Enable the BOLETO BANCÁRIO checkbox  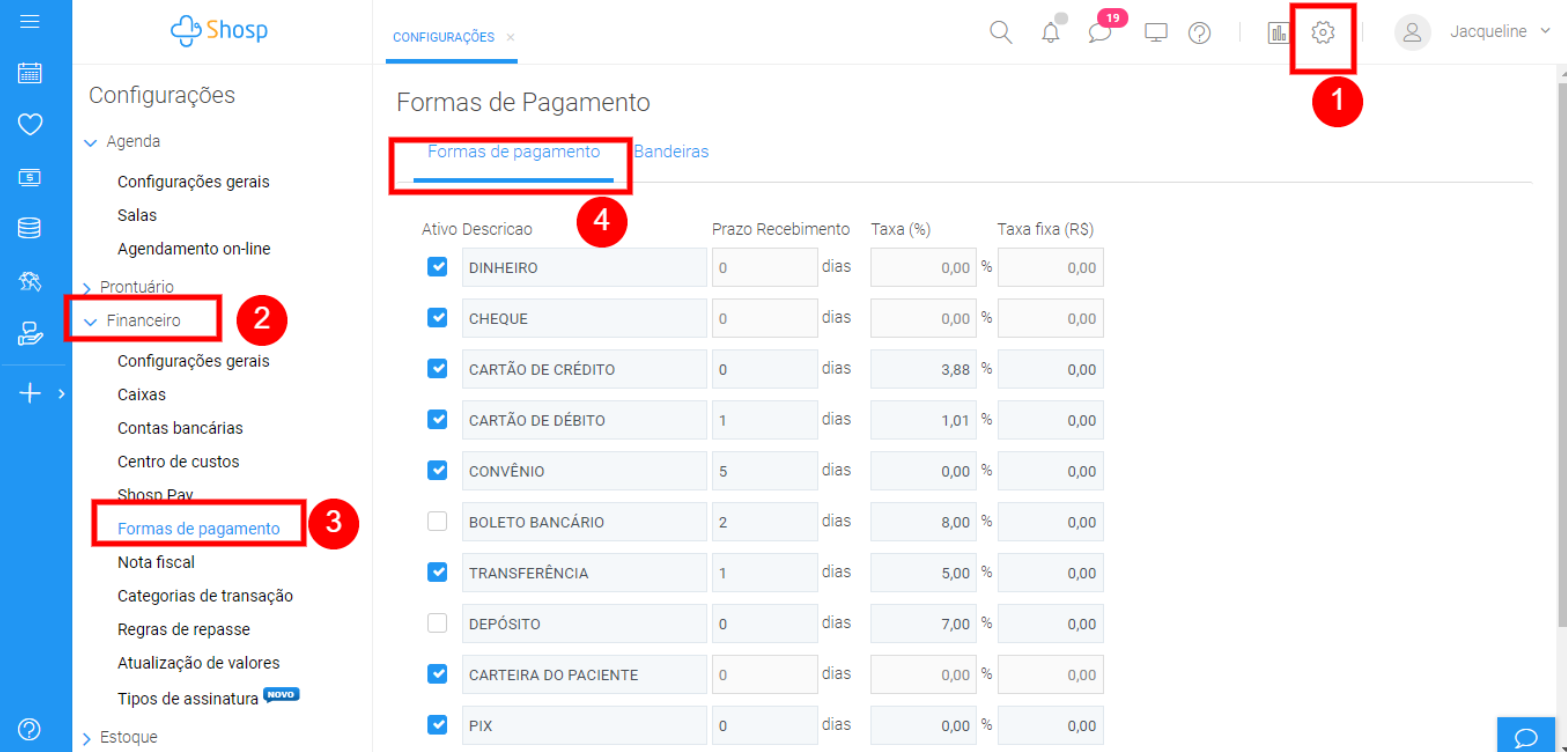(437, 521)
